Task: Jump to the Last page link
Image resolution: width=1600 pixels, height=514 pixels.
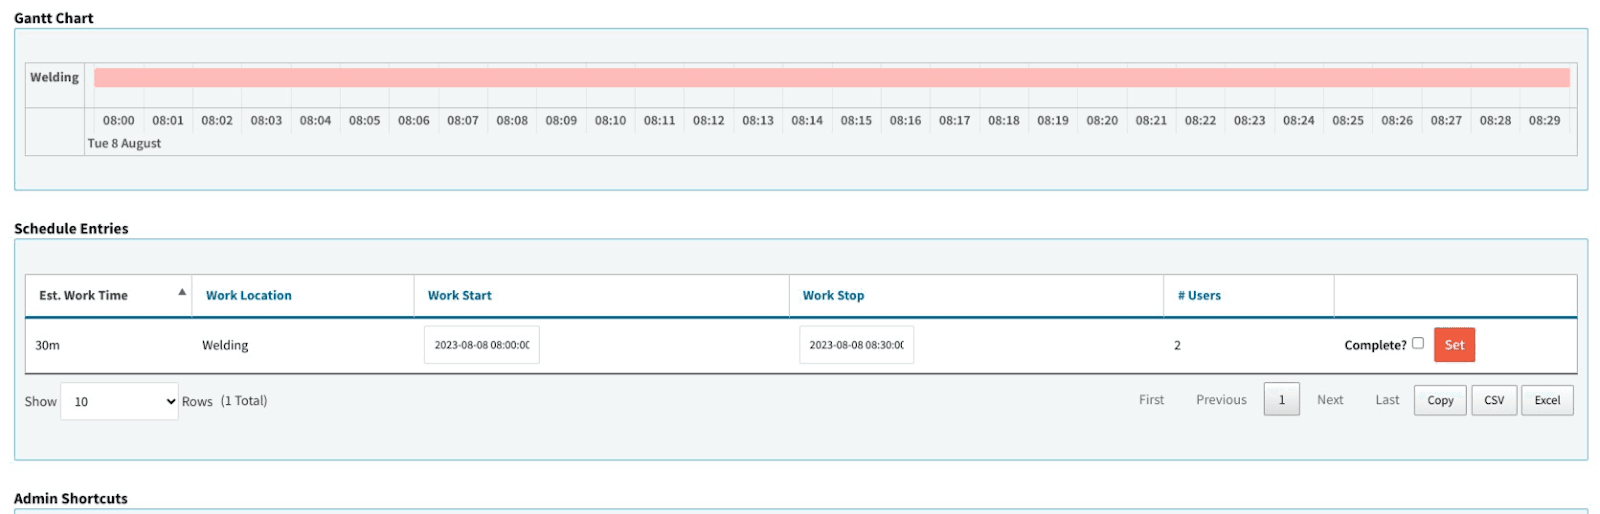Action: (1387, 400)
